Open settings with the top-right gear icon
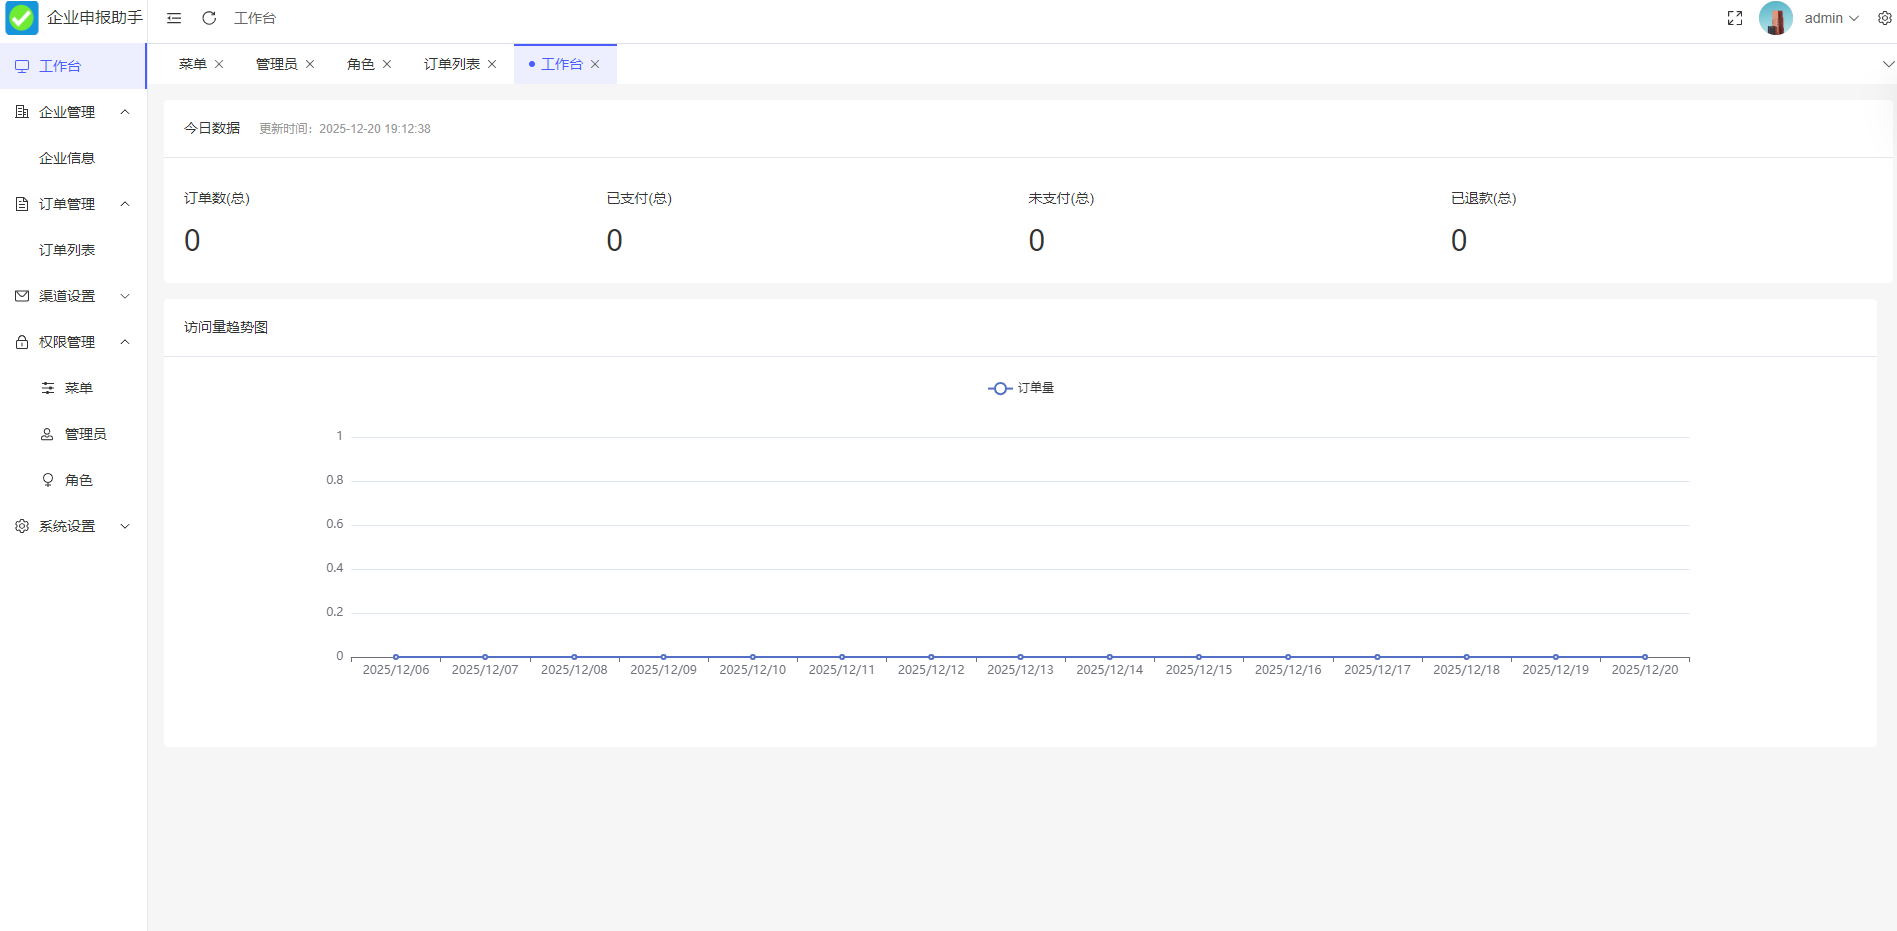Image resolution: width=1897 pixels, height=931 pixels. click(1884, 18)
